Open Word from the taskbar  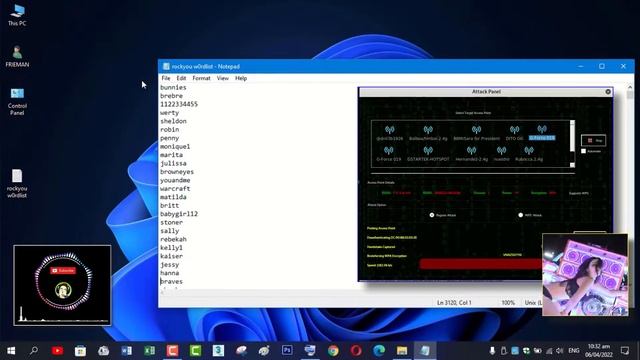(x=127, y=351)
